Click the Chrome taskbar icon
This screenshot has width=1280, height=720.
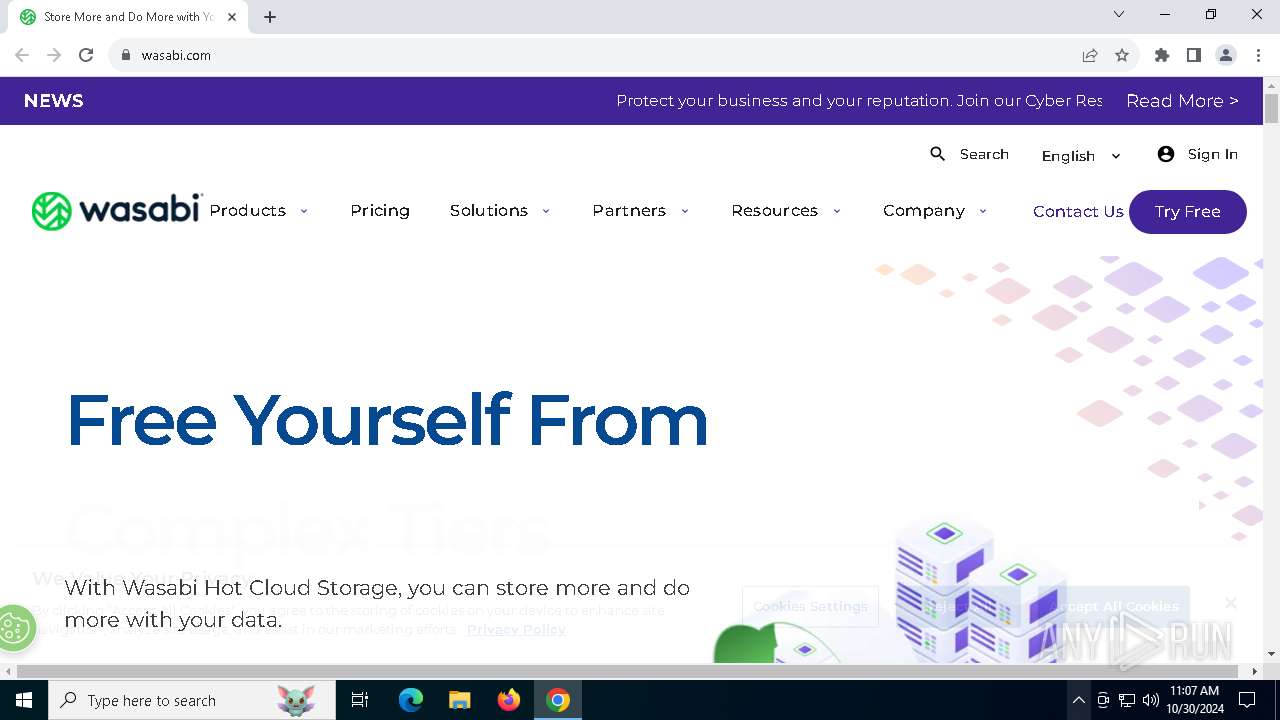558,700
